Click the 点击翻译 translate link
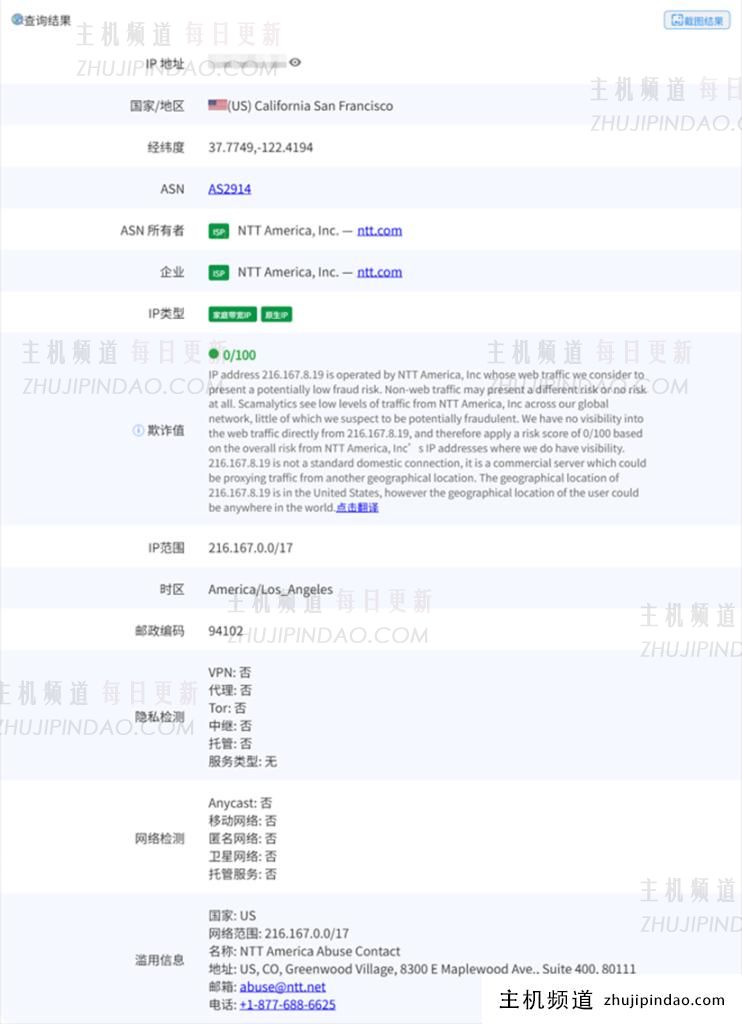Image resolution: width=742 pixels, height=1024 pixels. point(357,507)
